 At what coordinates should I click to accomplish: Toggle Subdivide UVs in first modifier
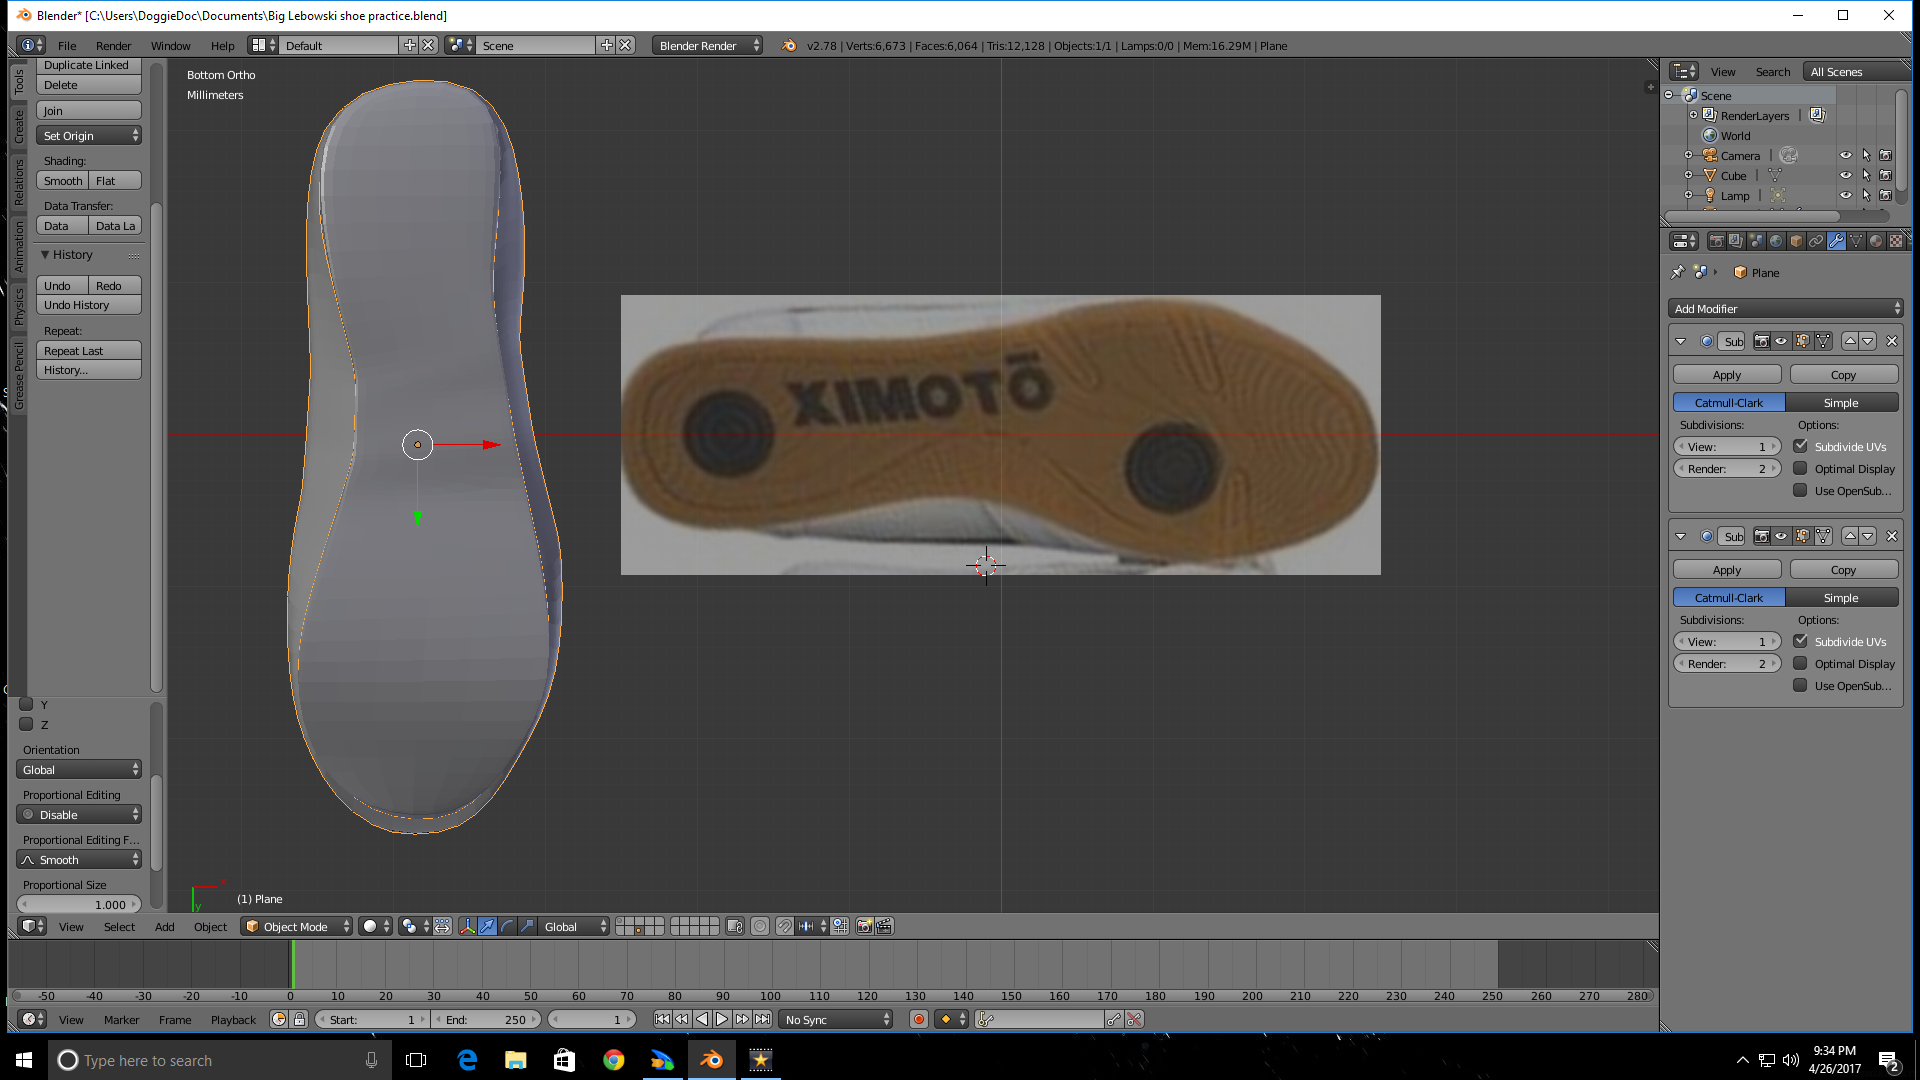[1800, 446]
